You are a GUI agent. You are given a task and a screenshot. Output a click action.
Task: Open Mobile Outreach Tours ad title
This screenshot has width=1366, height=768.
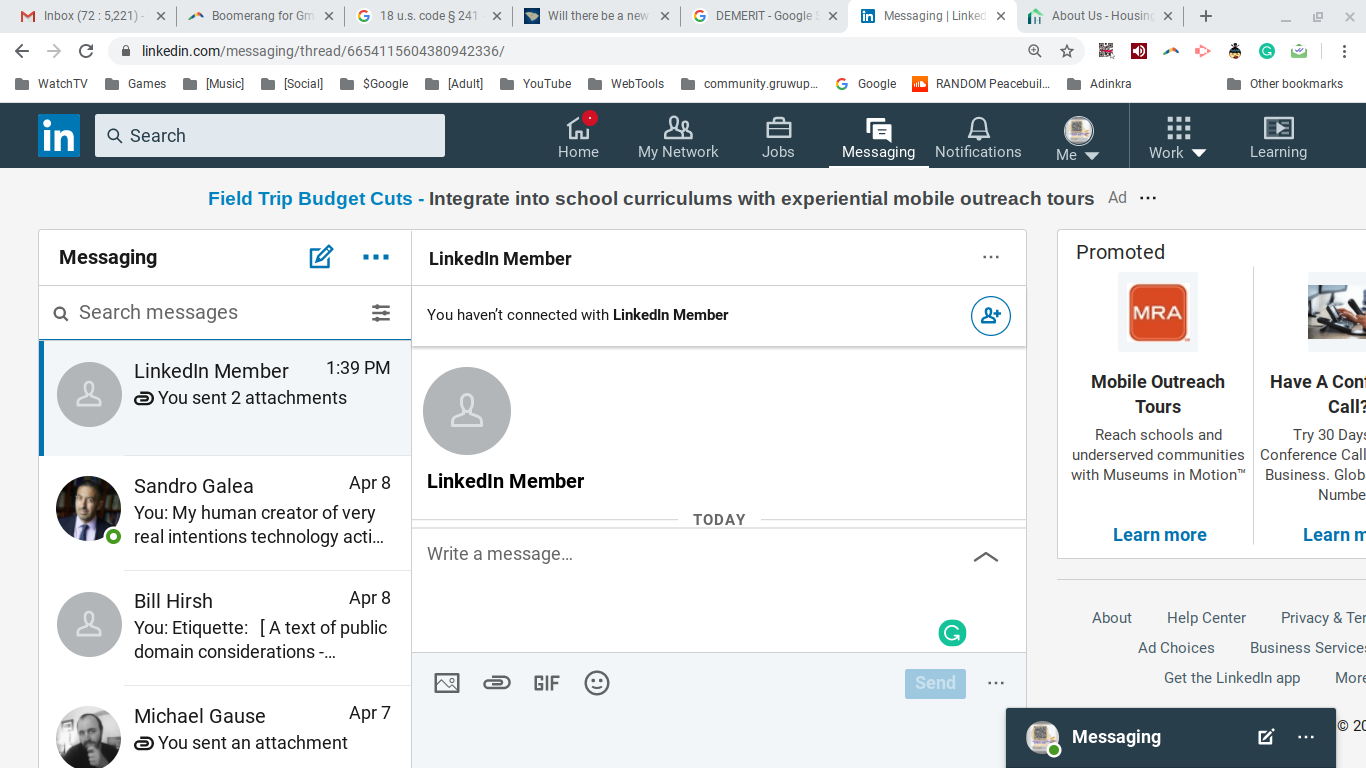tap(1158, 394)
